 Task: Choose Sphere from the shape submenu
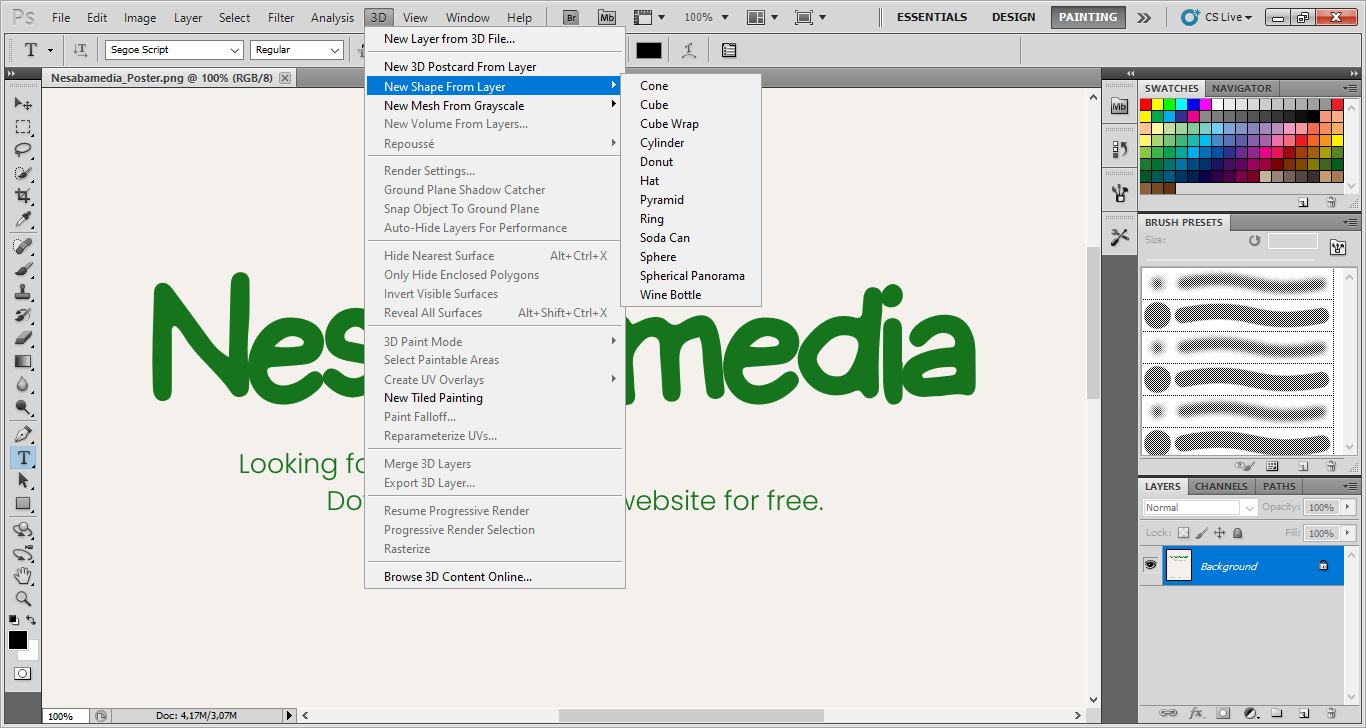(658, 257)
